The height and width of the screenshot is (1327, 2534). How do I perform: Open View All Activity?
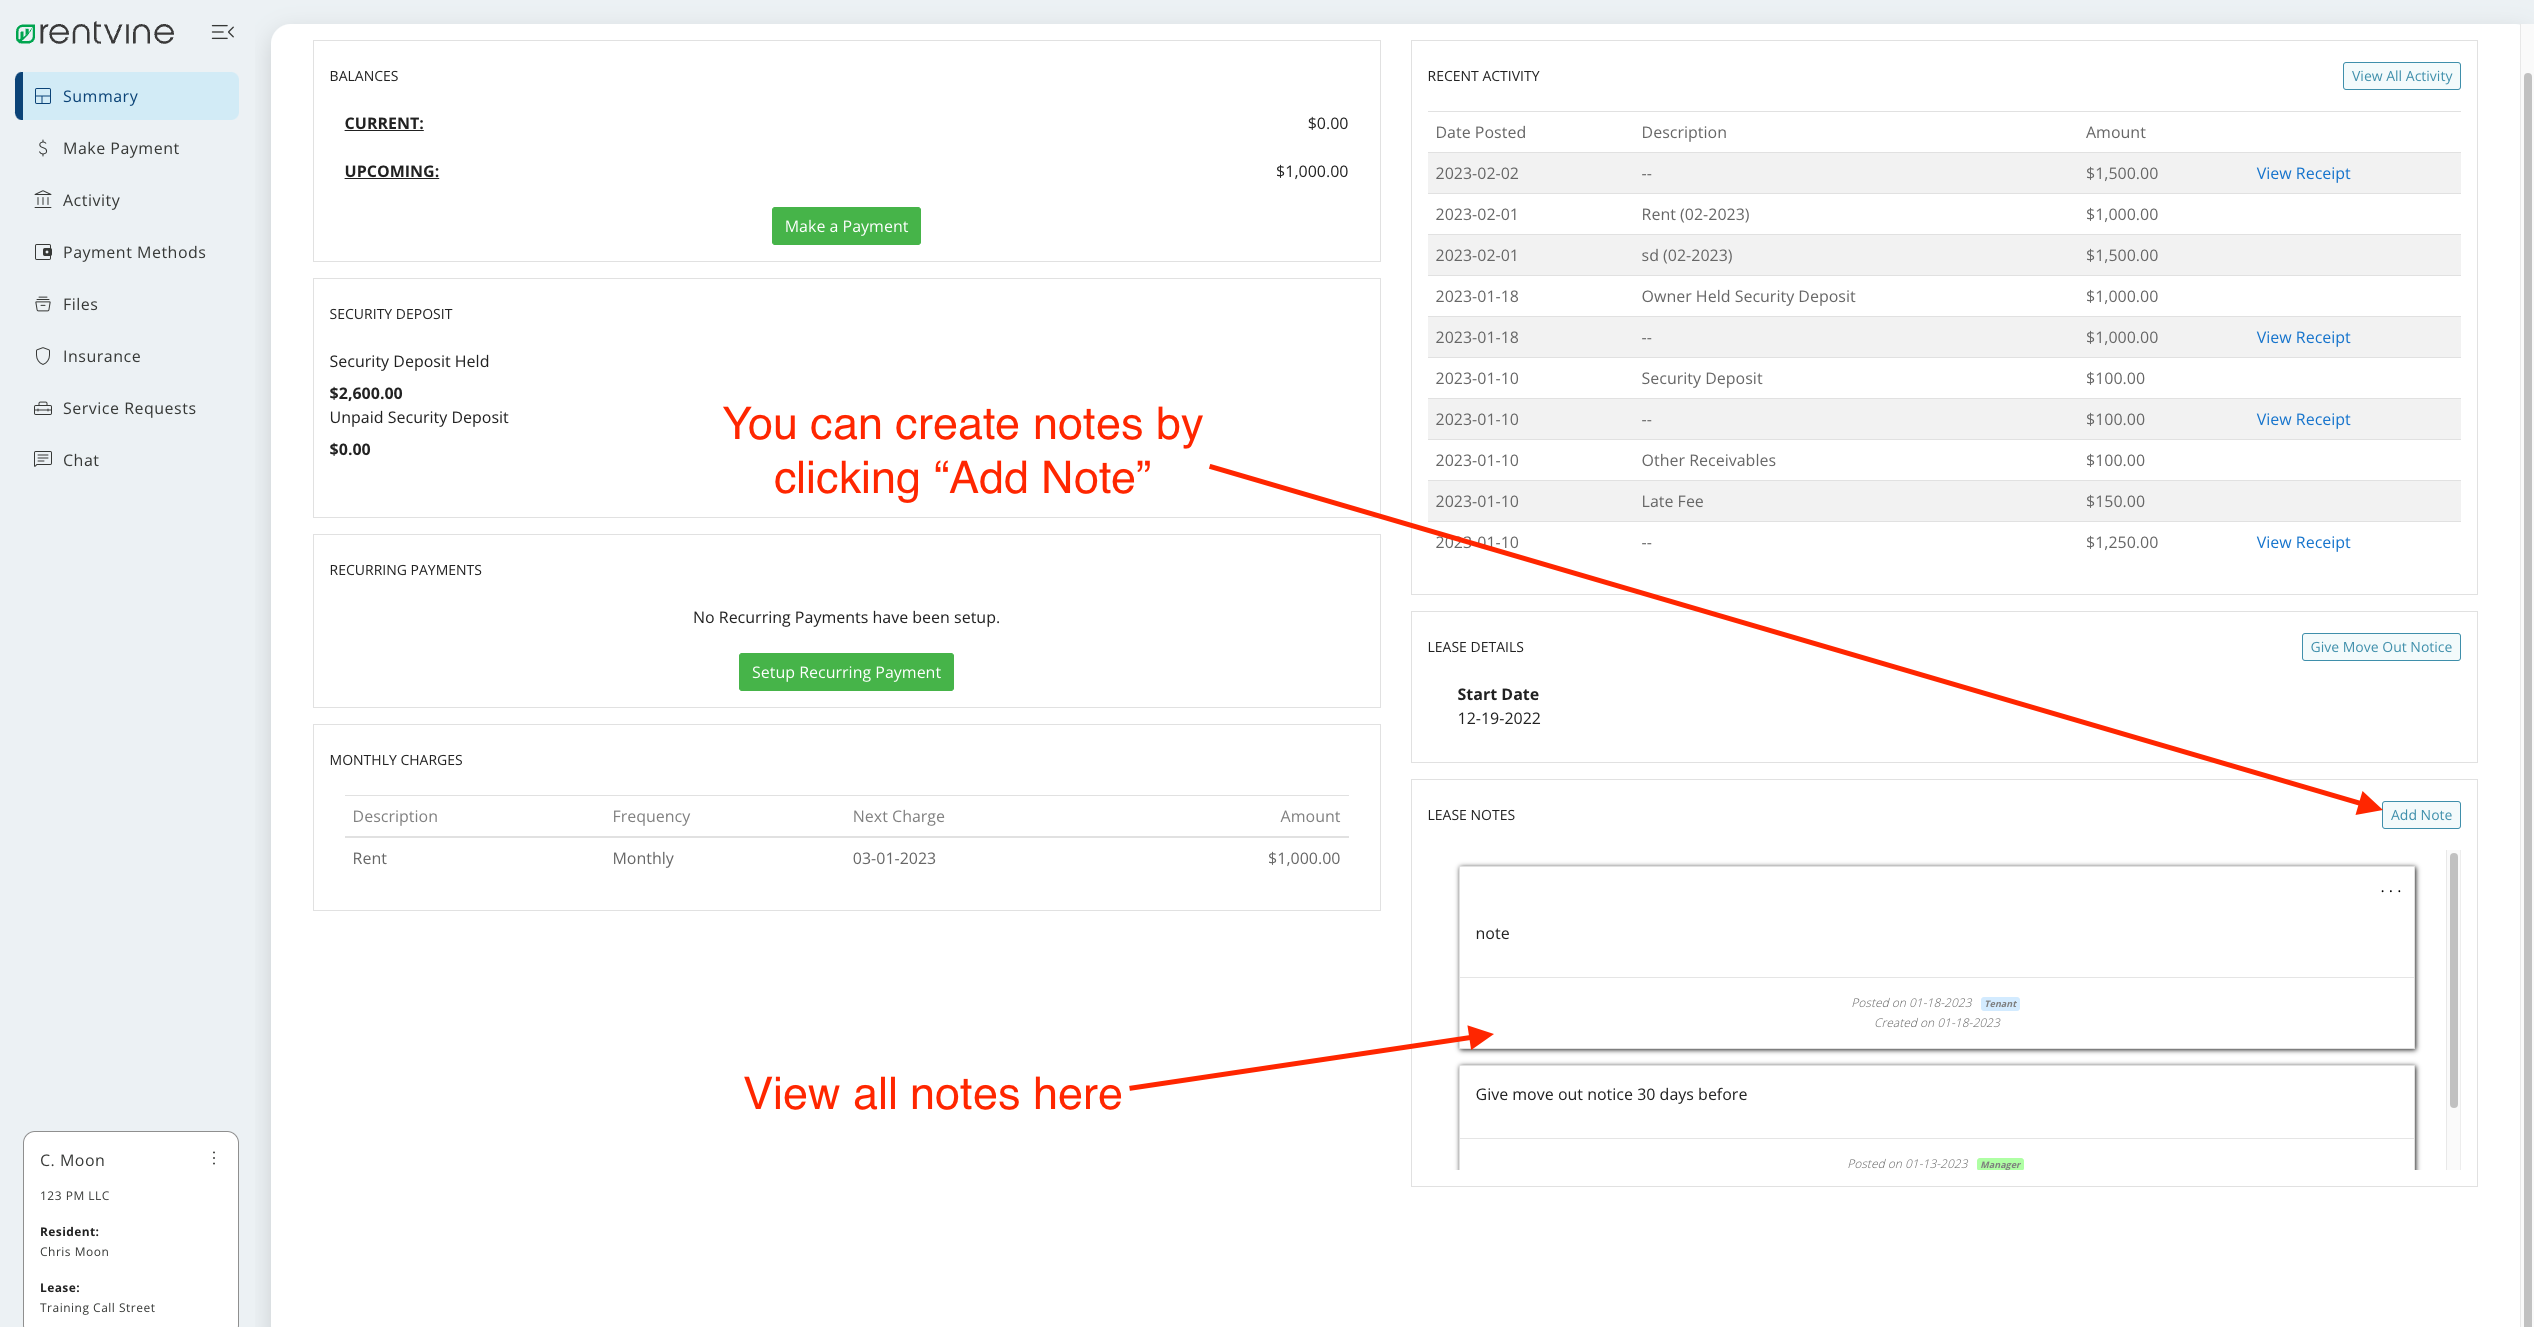pyautogui.click(x=2401, y=76)
